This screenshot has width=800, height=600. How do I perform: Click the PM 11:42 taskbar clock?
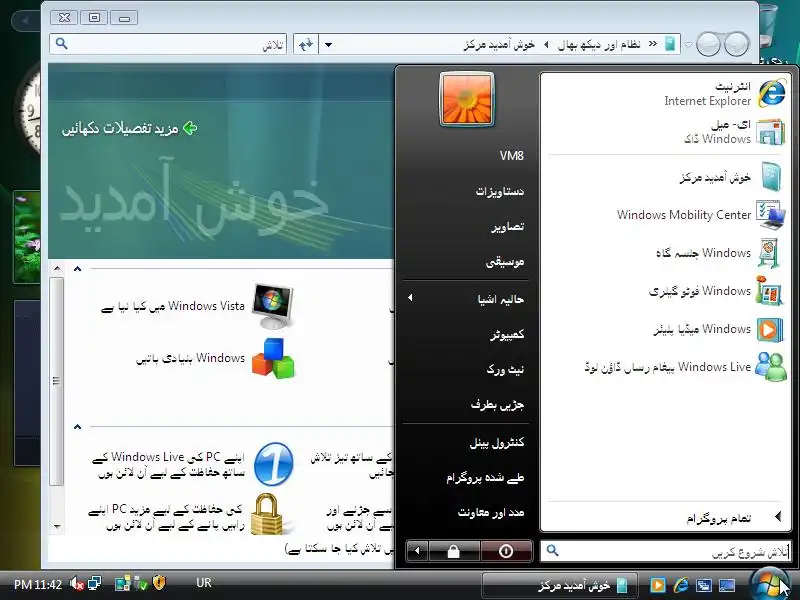[38, 584]
